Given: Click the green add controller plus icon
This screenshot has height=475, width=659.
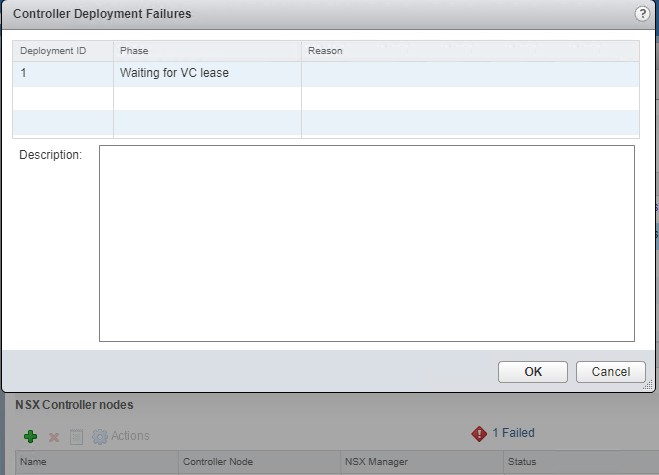Looking at the screenshot, I should click(x=31, y=436).
